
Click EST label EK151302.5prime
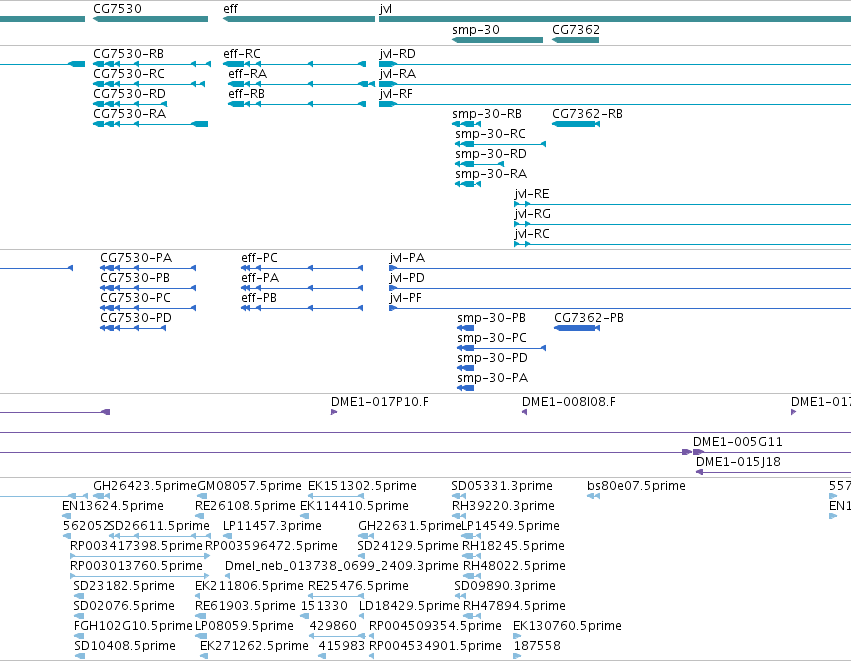[x=362, y=486]
